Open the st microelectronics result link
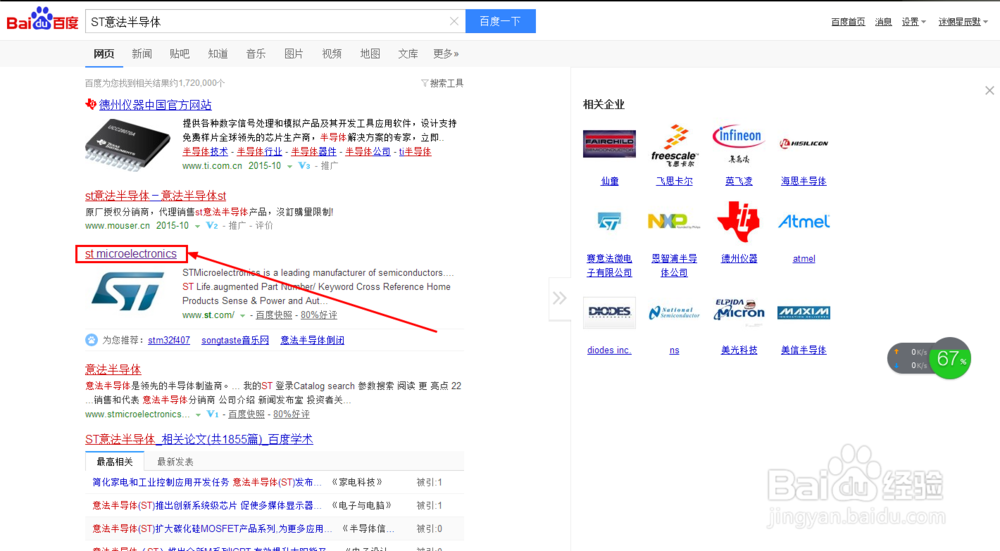This screenshot has width=1000, height=551. [x=131, y=254]
